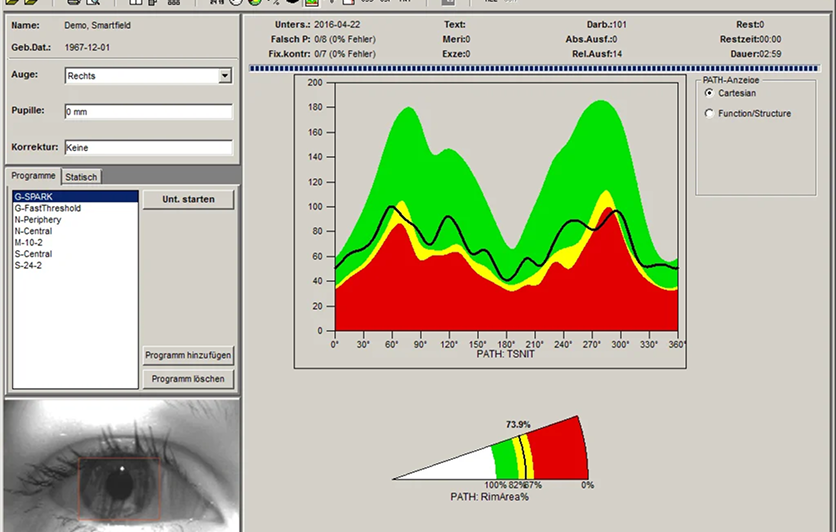Click into the Pupille input field

(149, 112)
